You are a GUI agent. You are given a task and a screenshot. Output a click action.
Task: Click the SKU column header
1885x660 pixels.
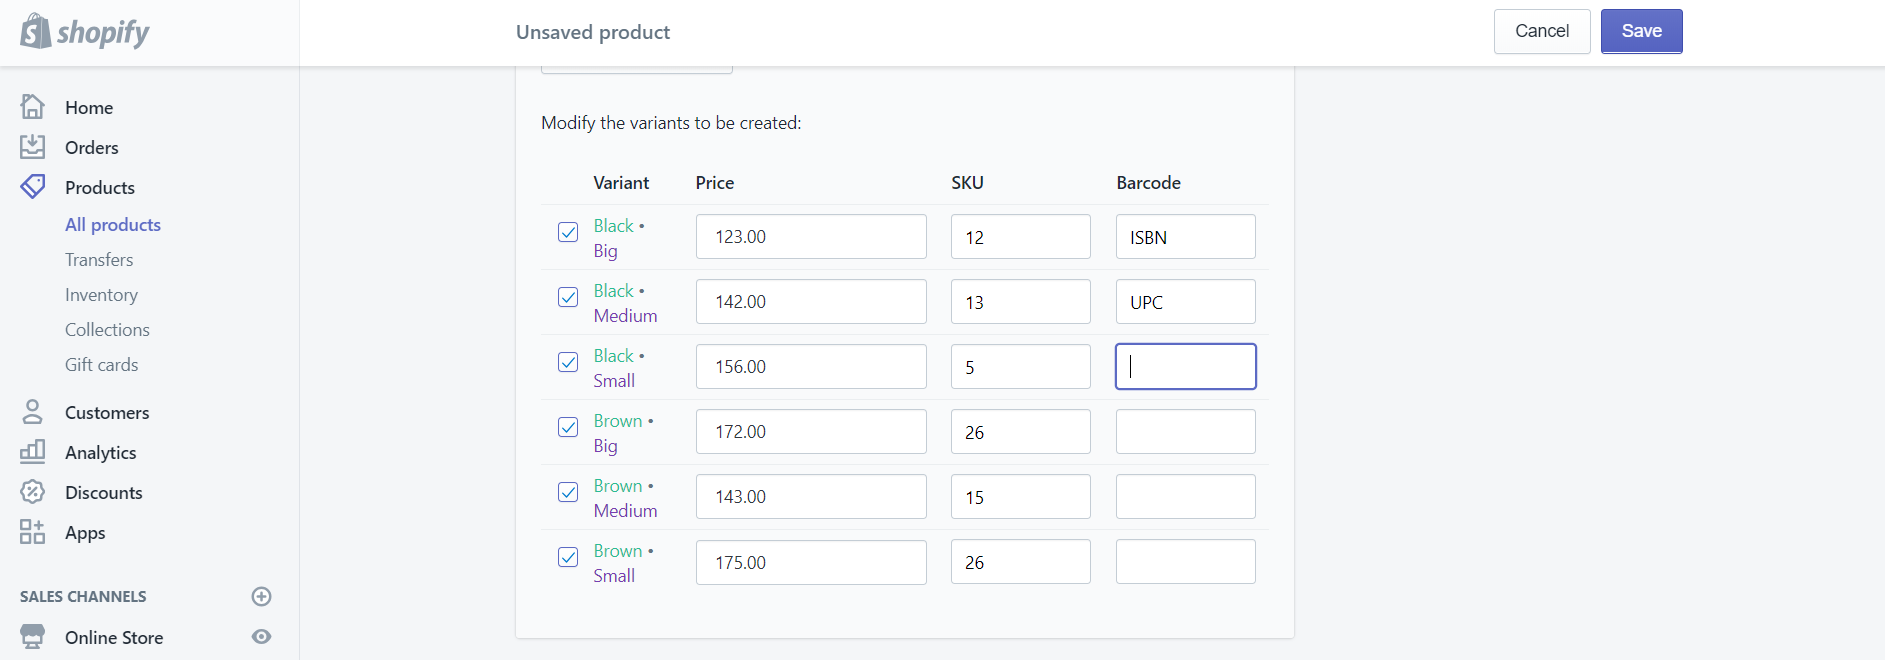(x=967, y=183)
